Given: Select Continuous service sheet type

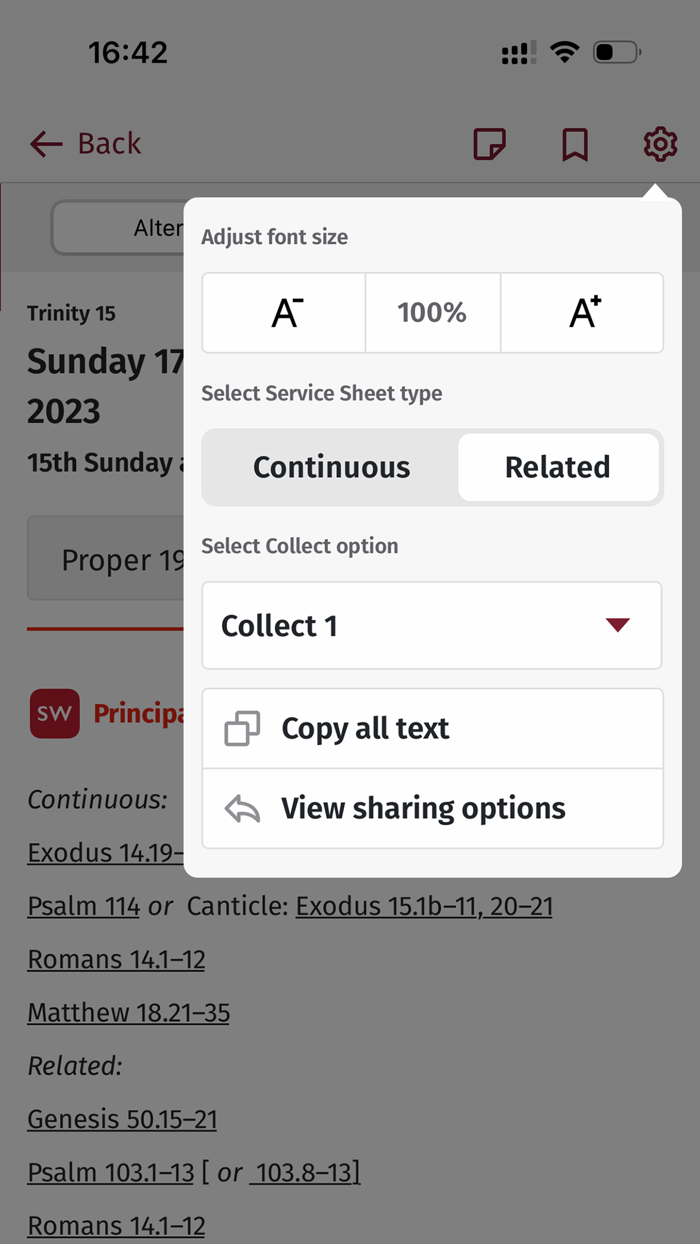Looking at the screenshot, I should click(x=331, y=467).
